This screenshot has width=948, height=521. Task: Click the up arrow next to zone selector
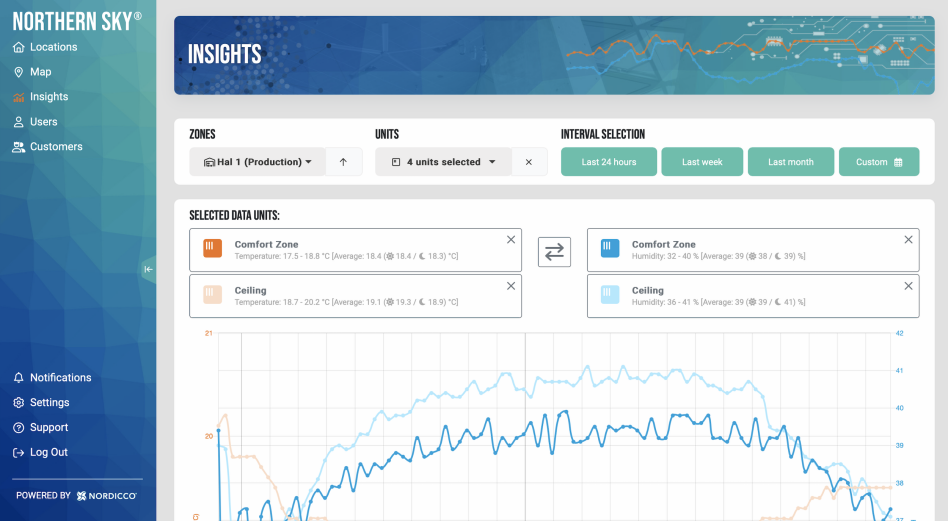(343, 162)
